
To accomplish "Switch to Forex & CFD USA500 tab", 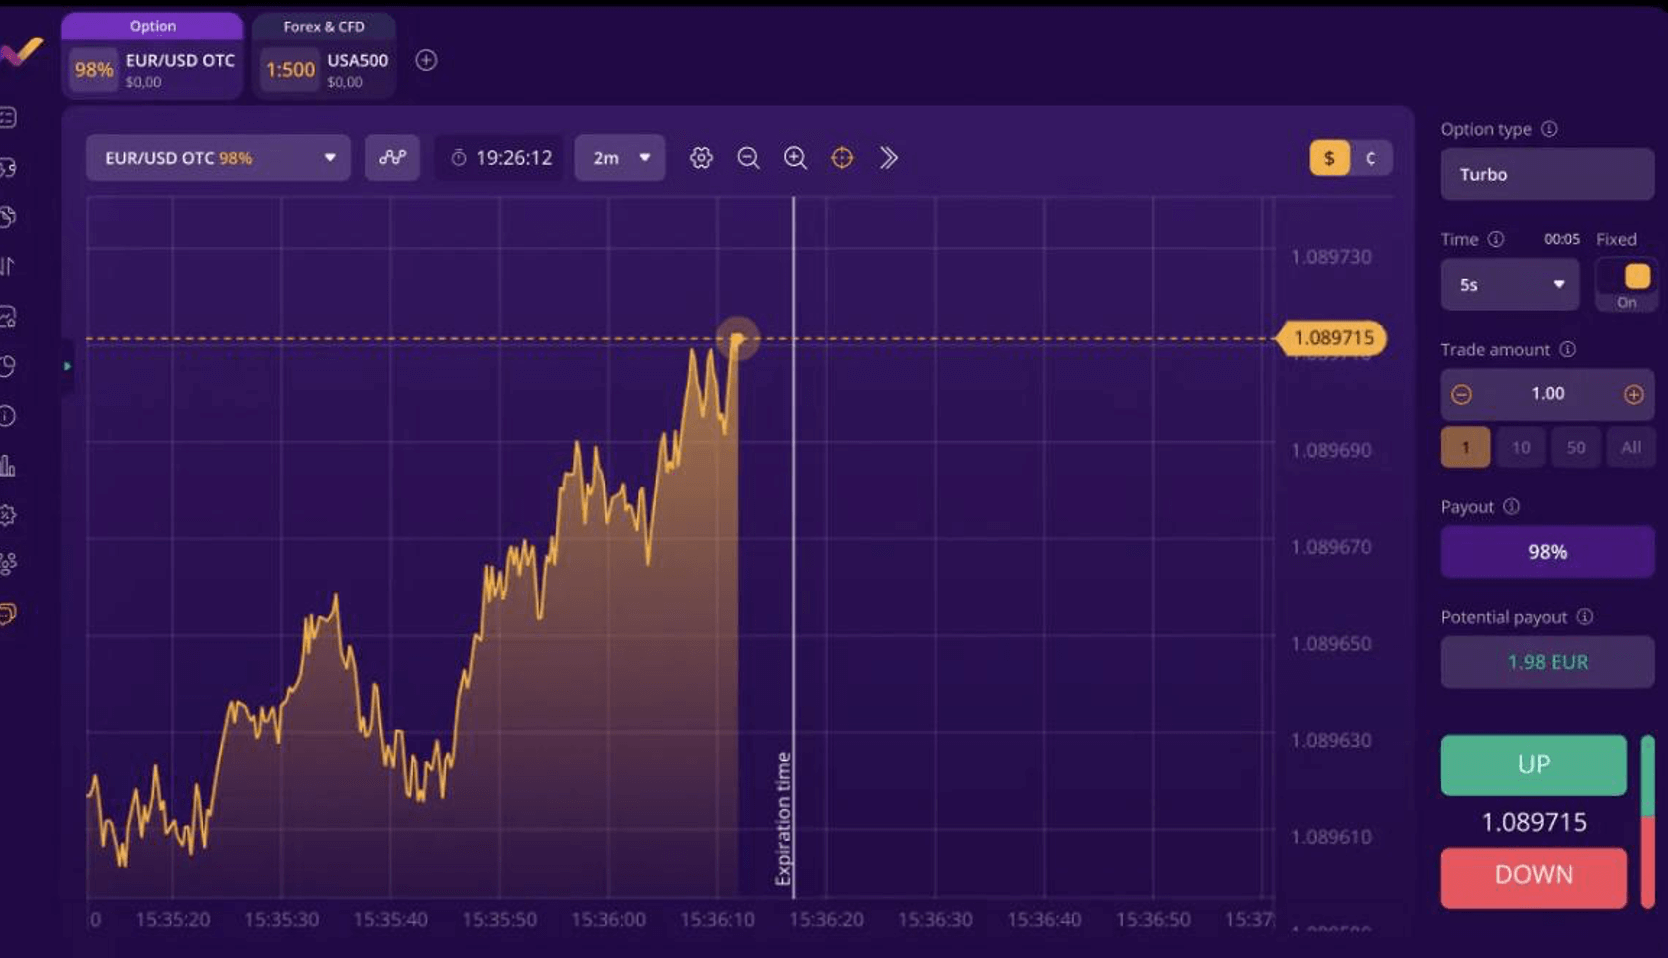I will tap(323, 60).
